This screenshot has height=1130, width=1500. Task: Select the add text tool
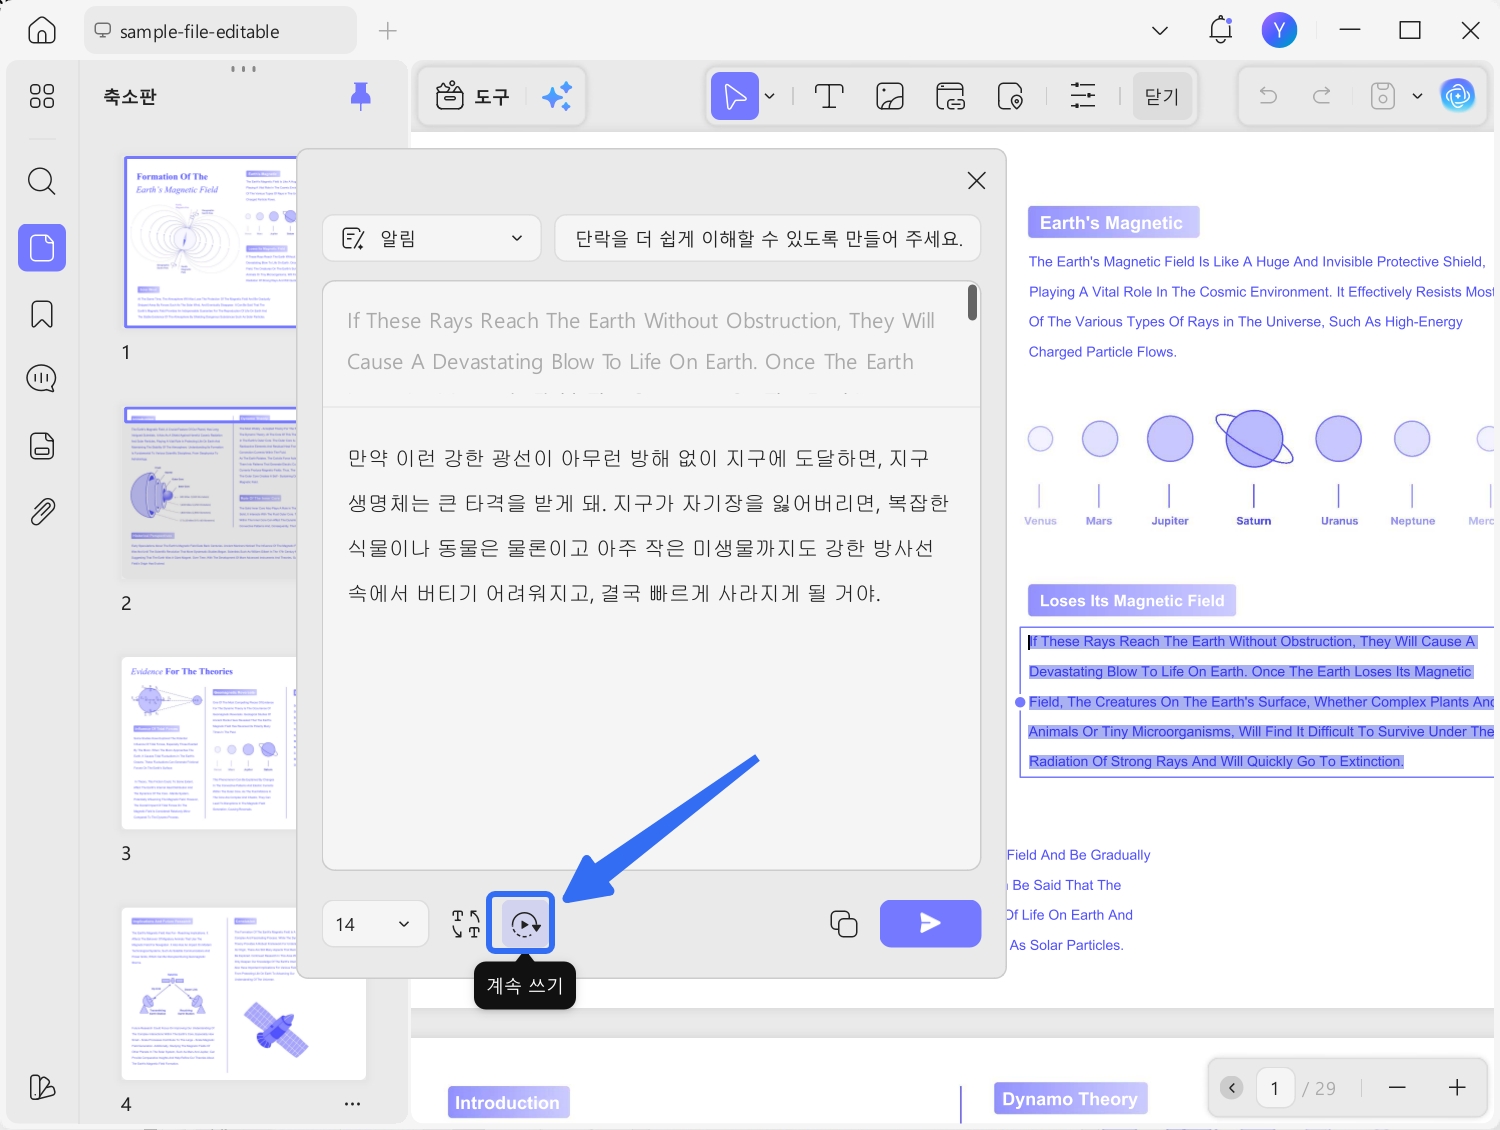829,96
